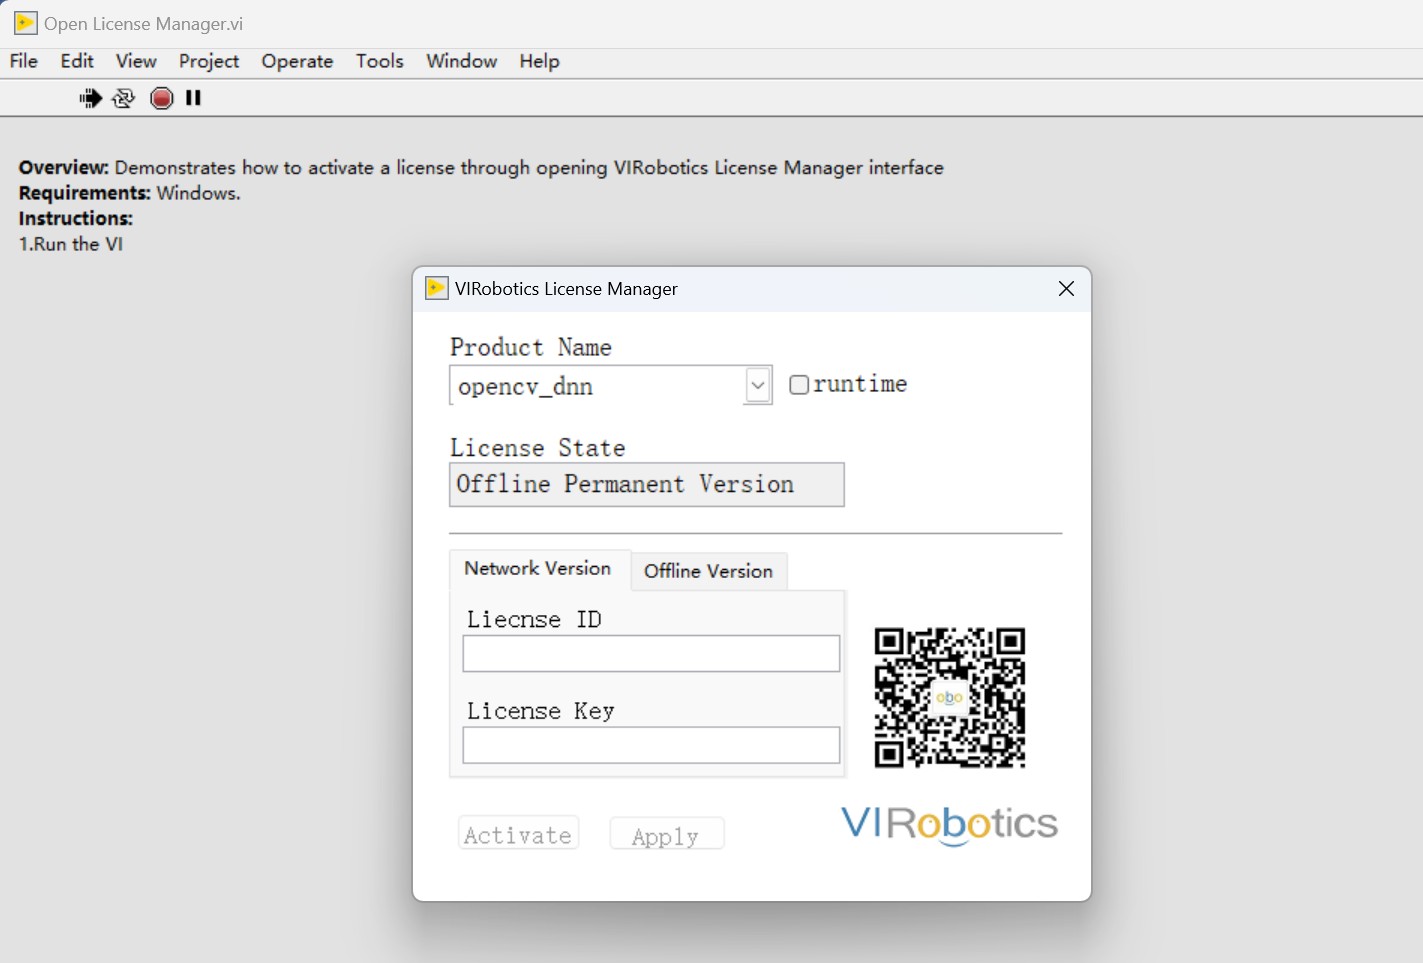Click the Run Continuously icon
The width and height of the screenshot is (1423, 963).
tap(124, 98)
